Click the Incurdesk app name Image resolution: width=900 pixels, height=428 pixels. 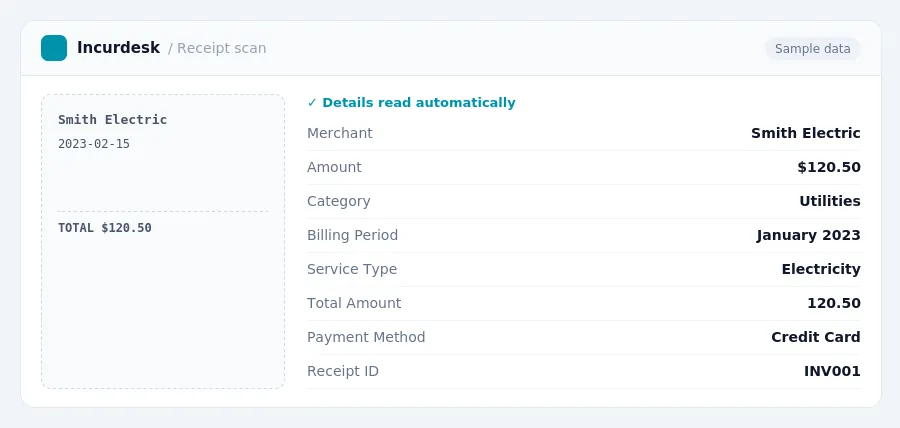click(x=118, y=48)
